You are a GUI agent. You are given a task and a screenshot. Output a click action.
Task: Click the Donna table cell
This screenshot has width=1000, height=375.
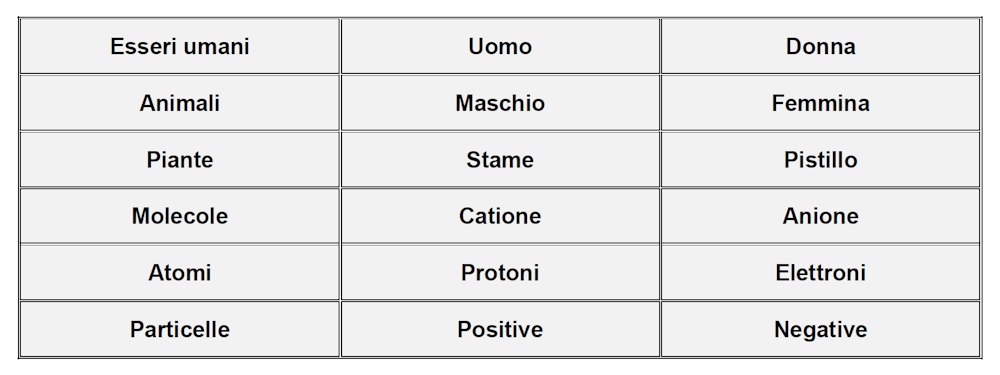820,47
